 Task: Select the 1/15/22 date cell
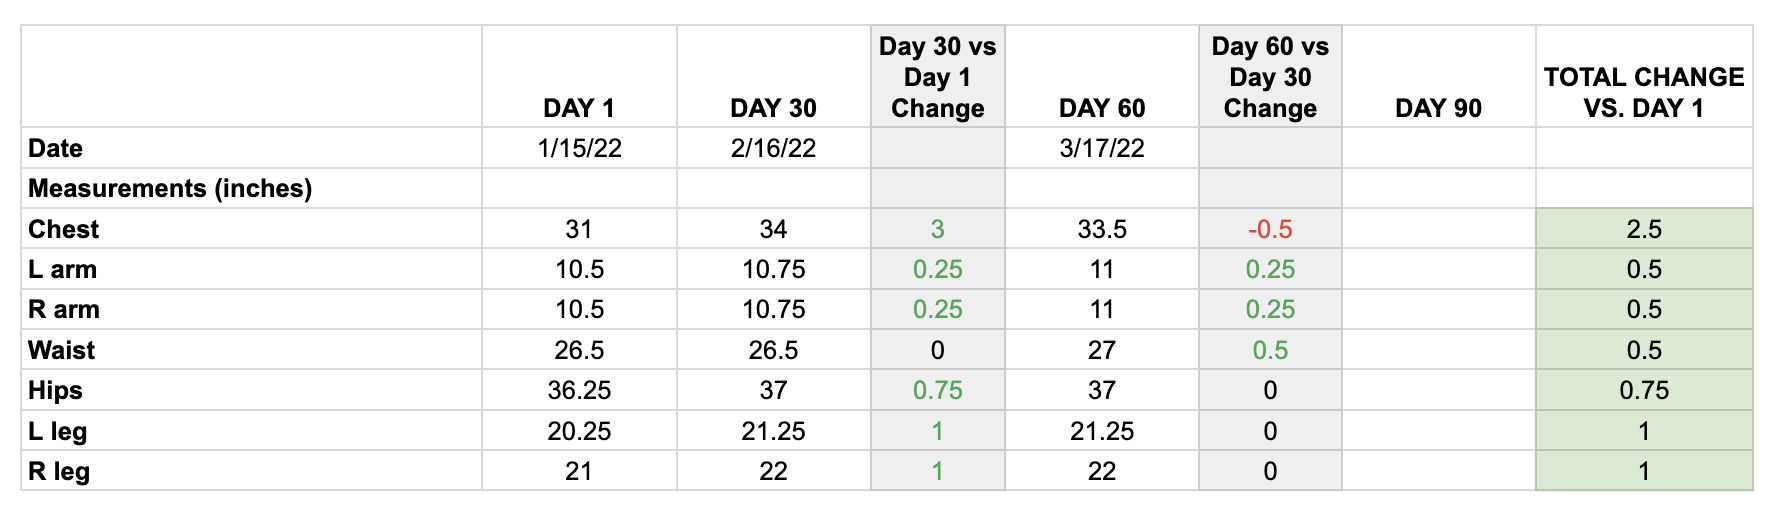[579, 148]
